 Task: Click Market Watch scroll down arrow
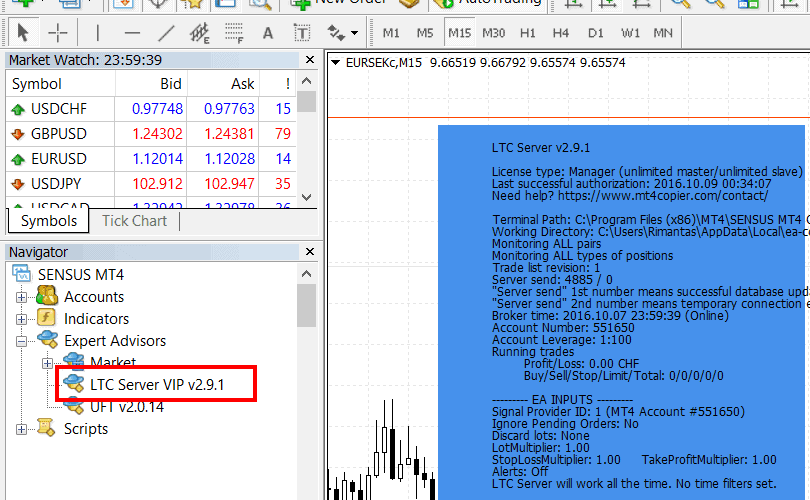point(306,197)
